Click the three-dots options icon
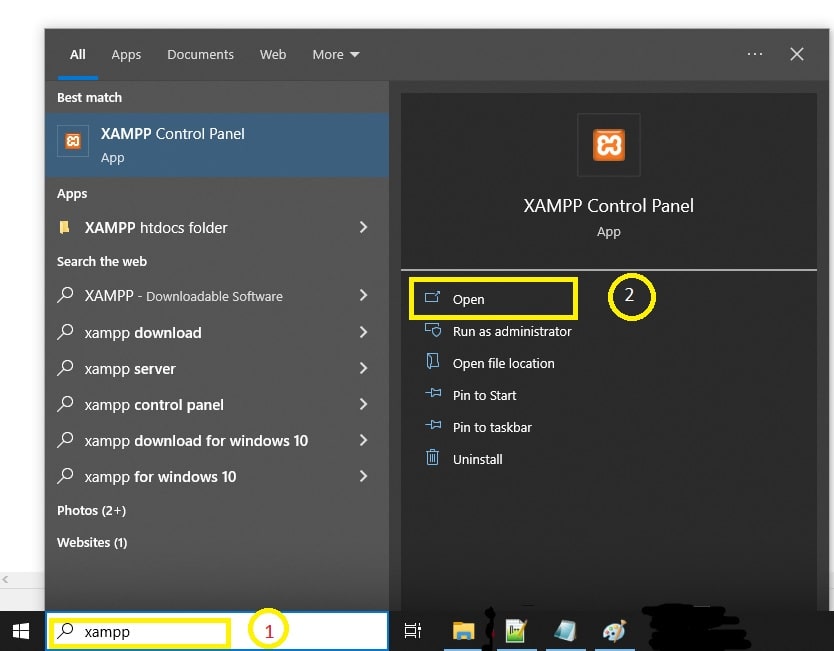Viewport: 834px width, 651px height. pos(755,54)
